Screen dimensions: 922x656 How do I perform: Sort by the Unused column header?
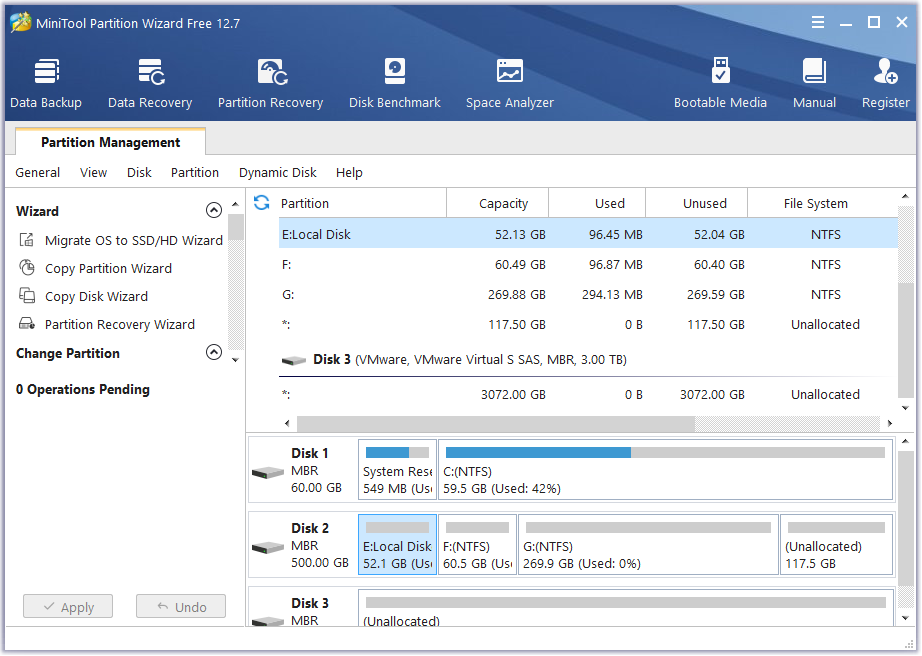pos(697,203)
